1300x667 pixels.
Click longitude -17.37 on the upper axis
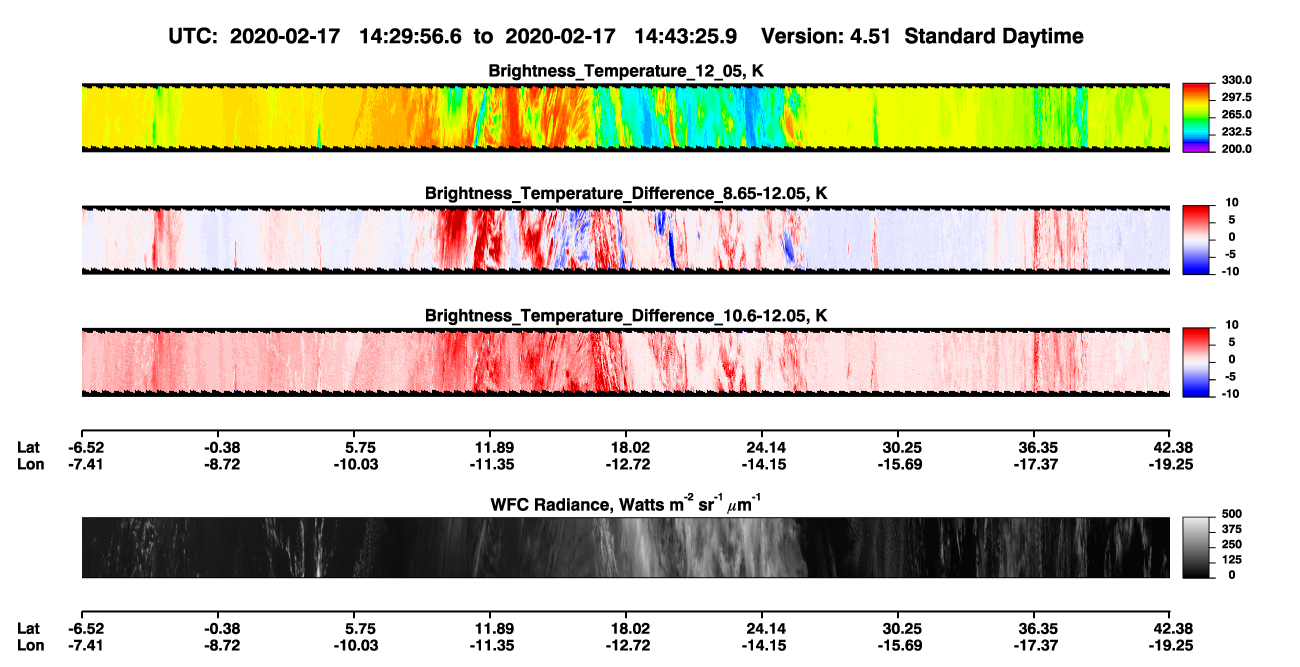pos(1034,464)
